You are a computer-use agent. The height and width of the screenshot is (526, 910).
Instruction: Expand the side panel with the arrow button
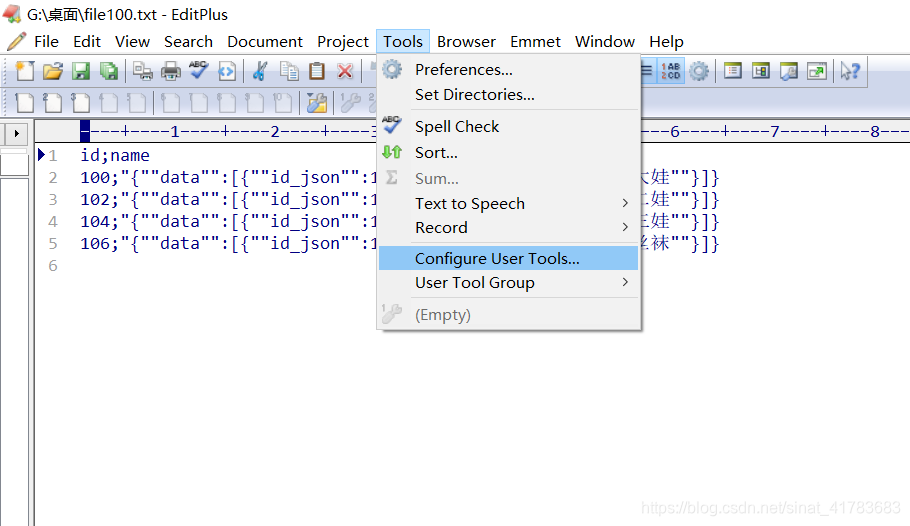pos(16,134)
